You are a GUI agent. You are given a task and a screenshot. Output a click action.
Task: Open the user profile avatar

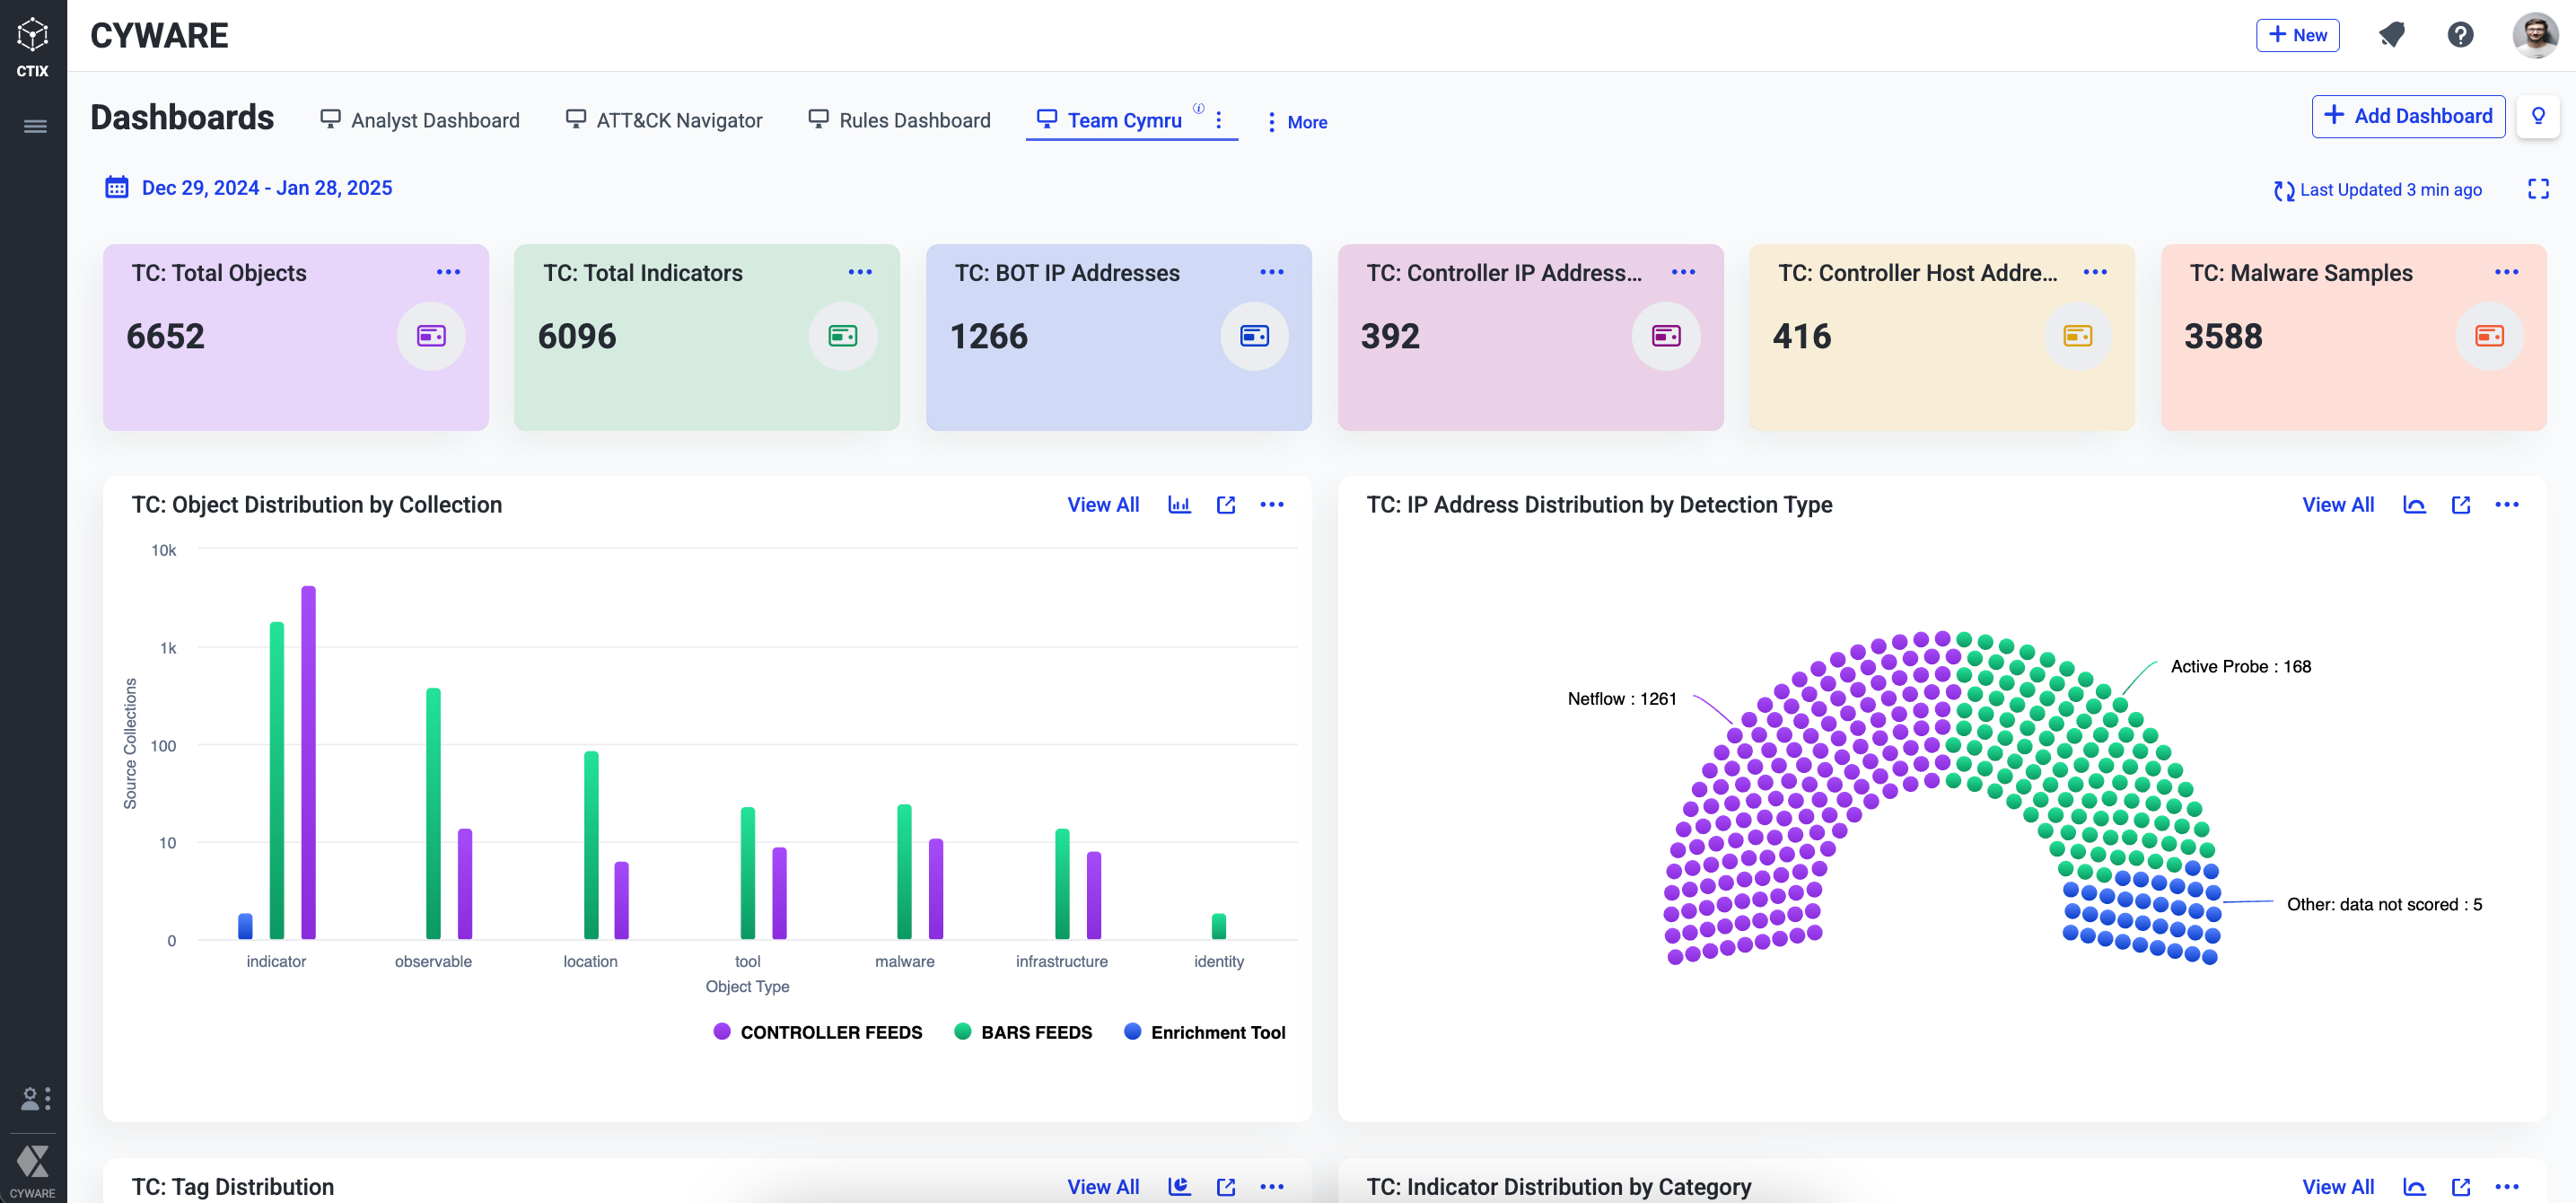(2534, 35)
